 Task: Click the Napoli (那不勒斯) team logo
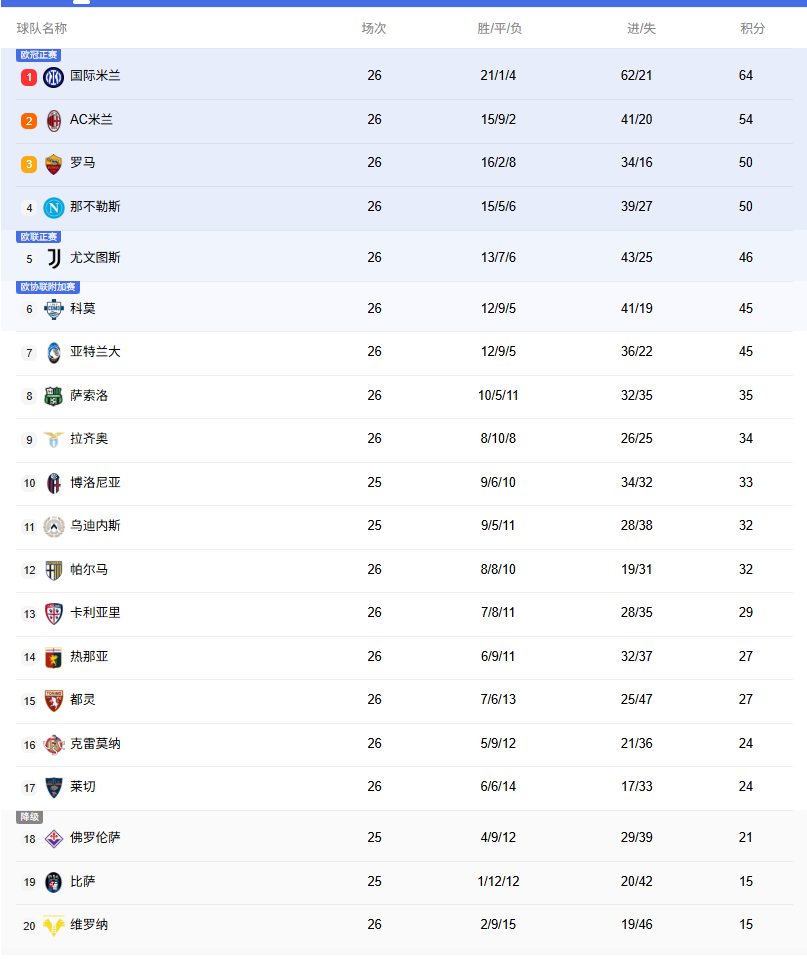(54, 208)
